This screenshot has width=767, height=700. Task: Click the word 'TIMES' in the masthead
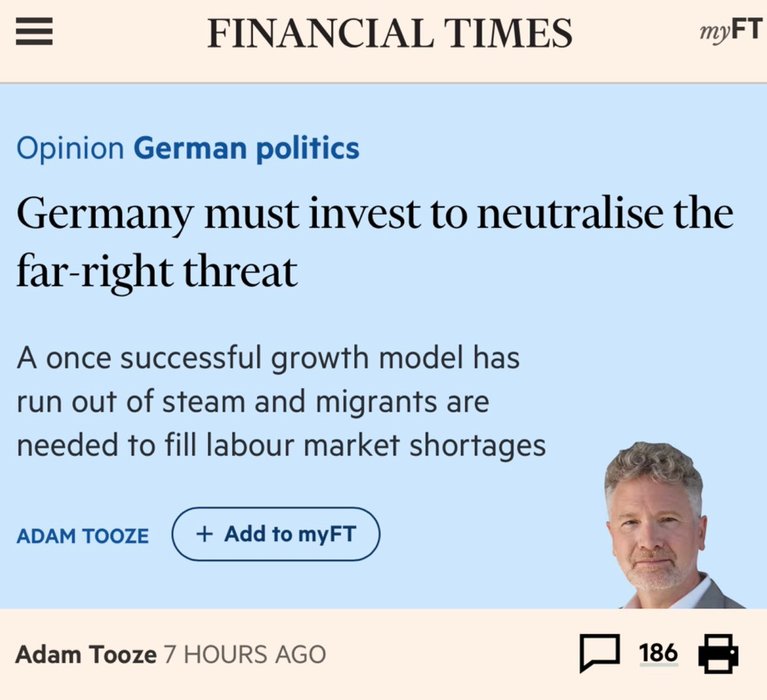coord(508,33)
